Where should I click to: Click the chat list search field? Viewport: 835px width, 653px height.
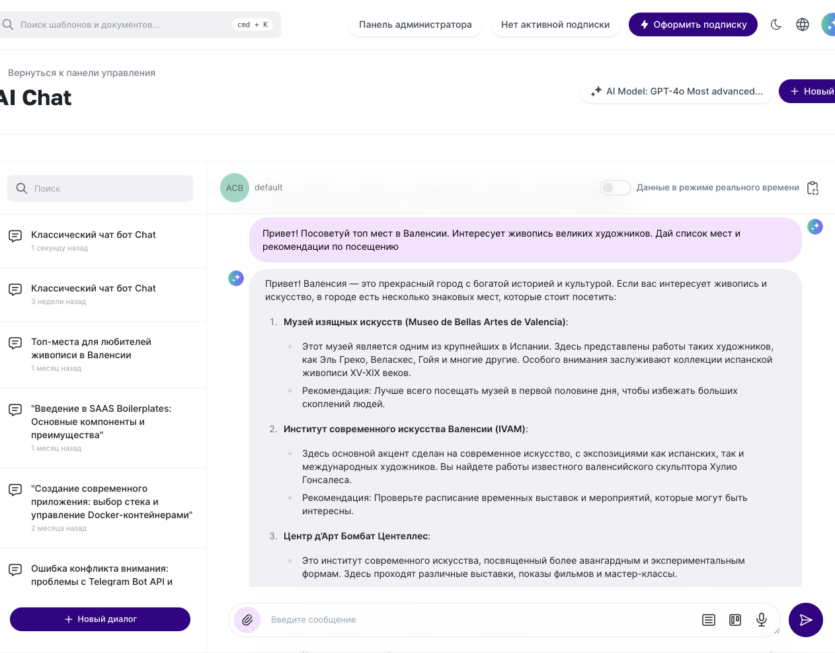click(x=100, y=188)
